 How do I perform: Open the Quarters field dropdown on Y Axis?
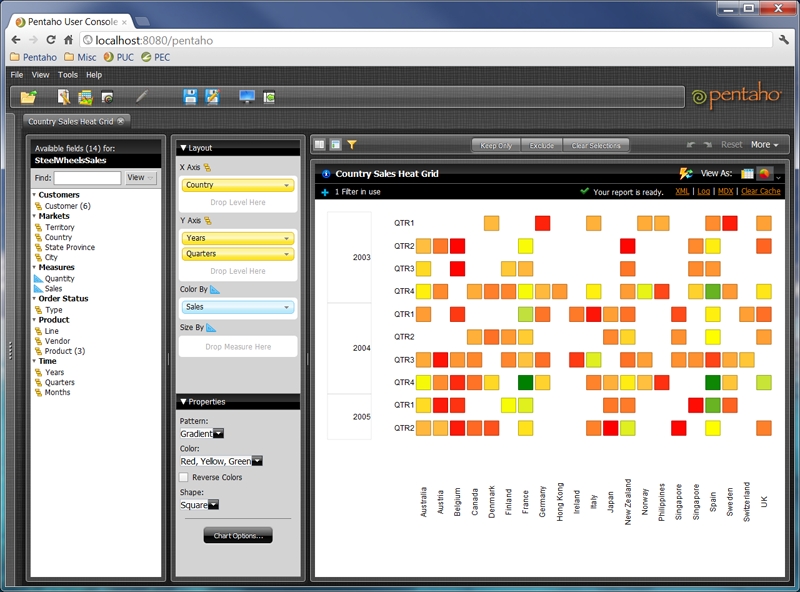point(286,254)
